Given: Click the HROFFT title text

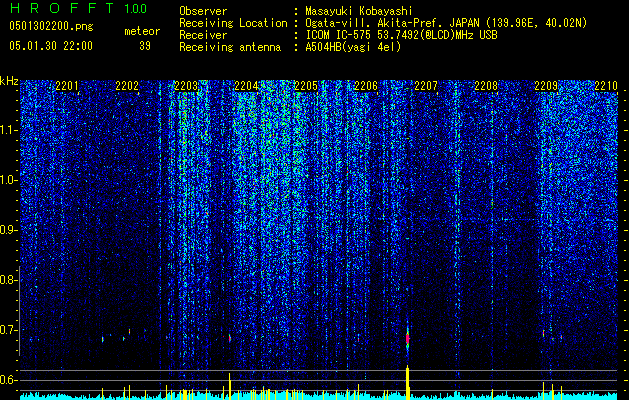Looking at the screenshot, I should 62,8.
